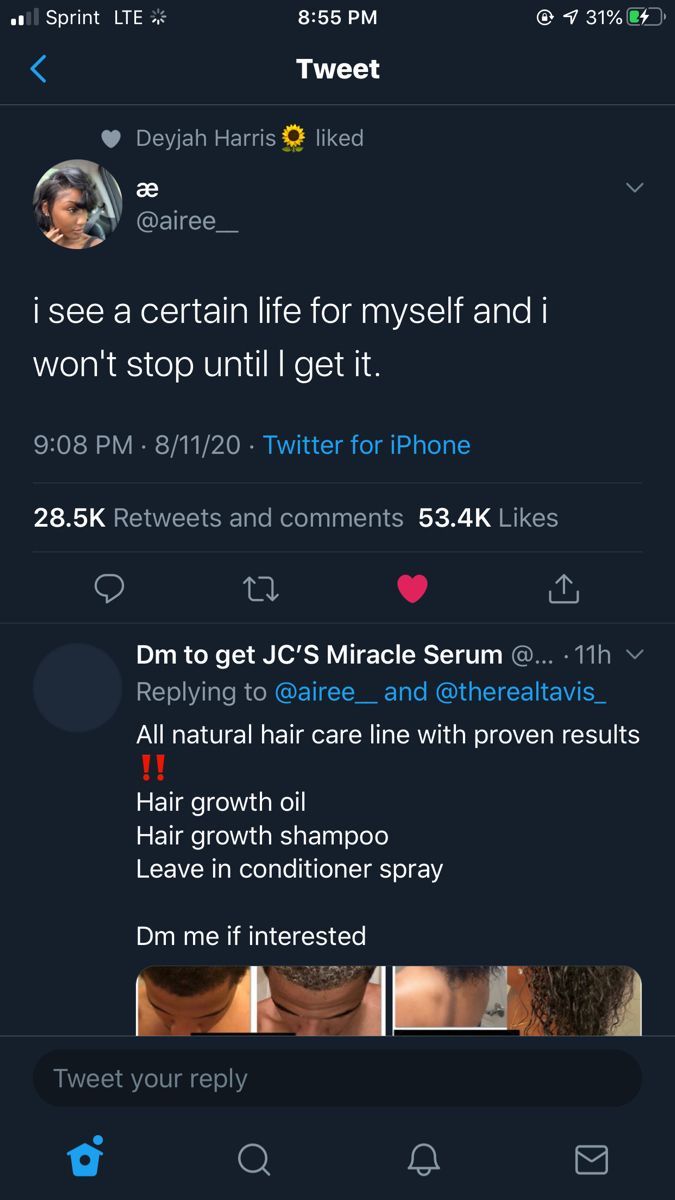
Task: Open the Miracle Serum replier's avatar
Action: pos(78,688)
